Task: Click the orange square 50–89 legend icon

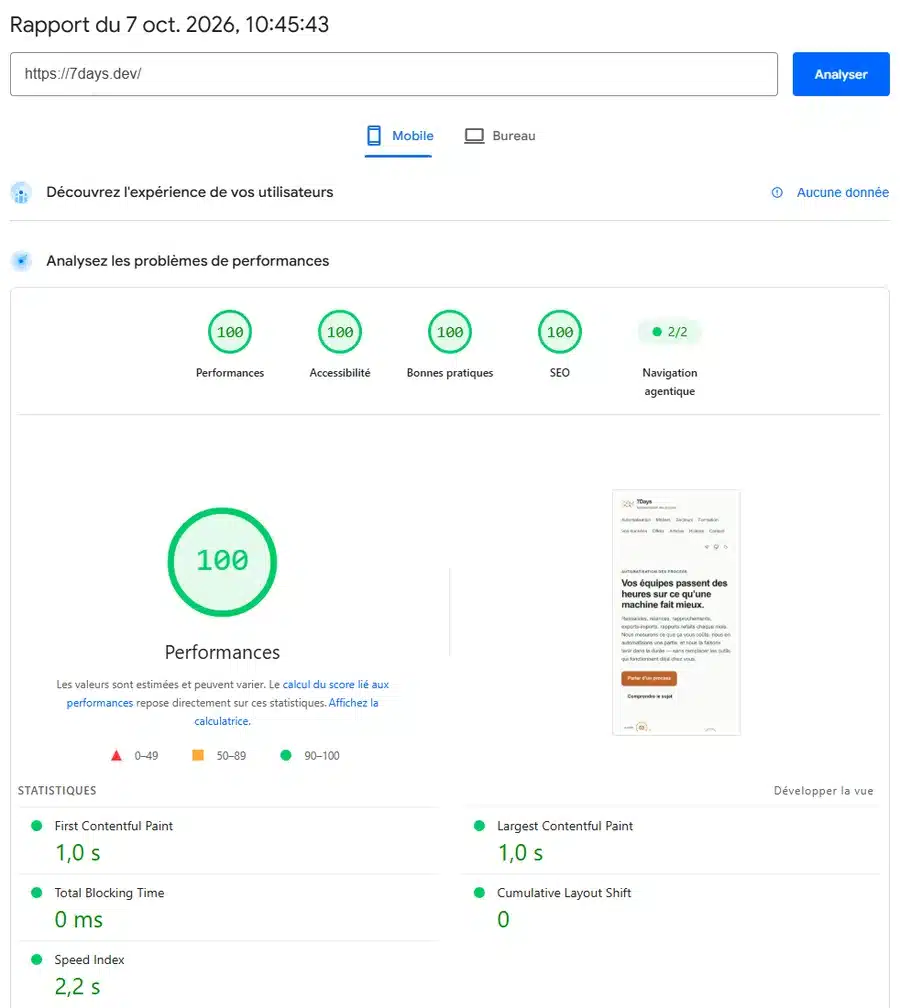Action: 198,755
